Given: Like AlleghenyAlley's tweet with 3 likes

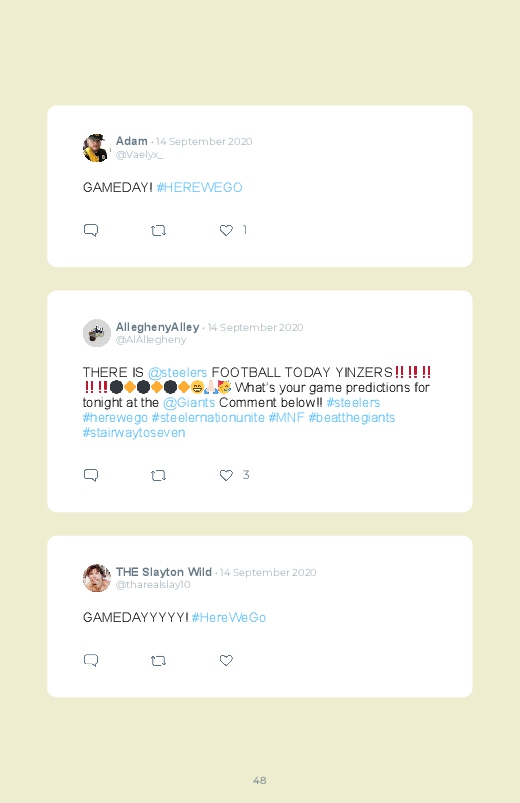Looking at the screenshot, I should [226, 475].
